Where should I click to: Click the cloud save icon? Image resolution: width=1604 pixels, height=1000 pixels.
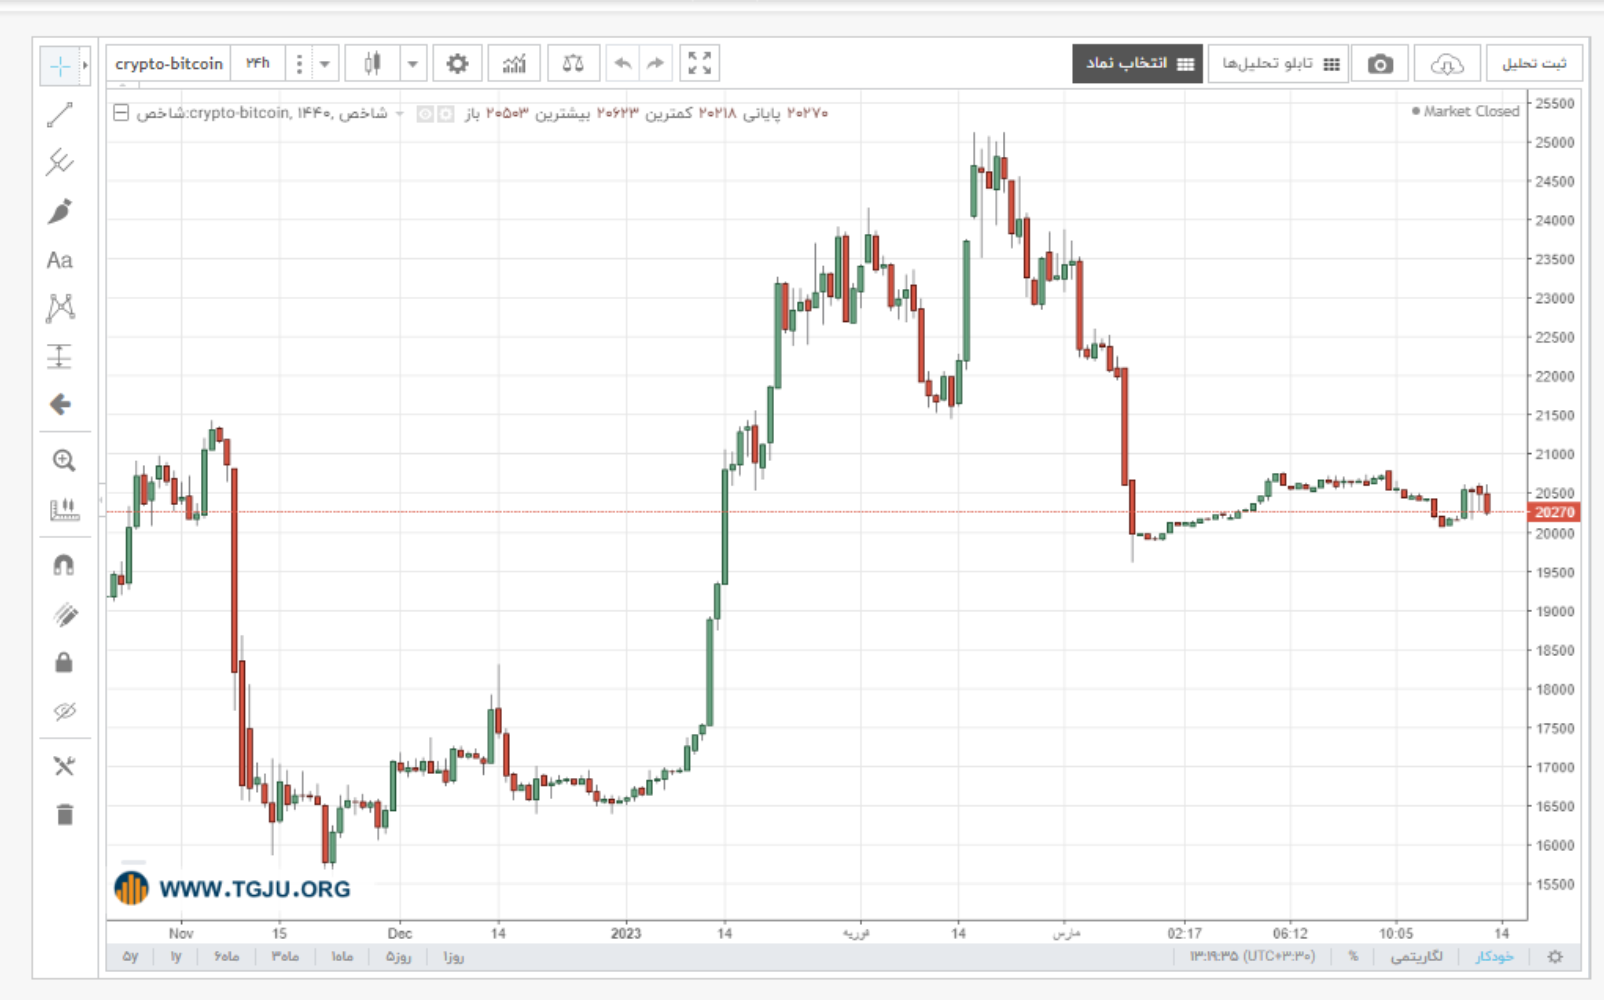point(1446,64)
